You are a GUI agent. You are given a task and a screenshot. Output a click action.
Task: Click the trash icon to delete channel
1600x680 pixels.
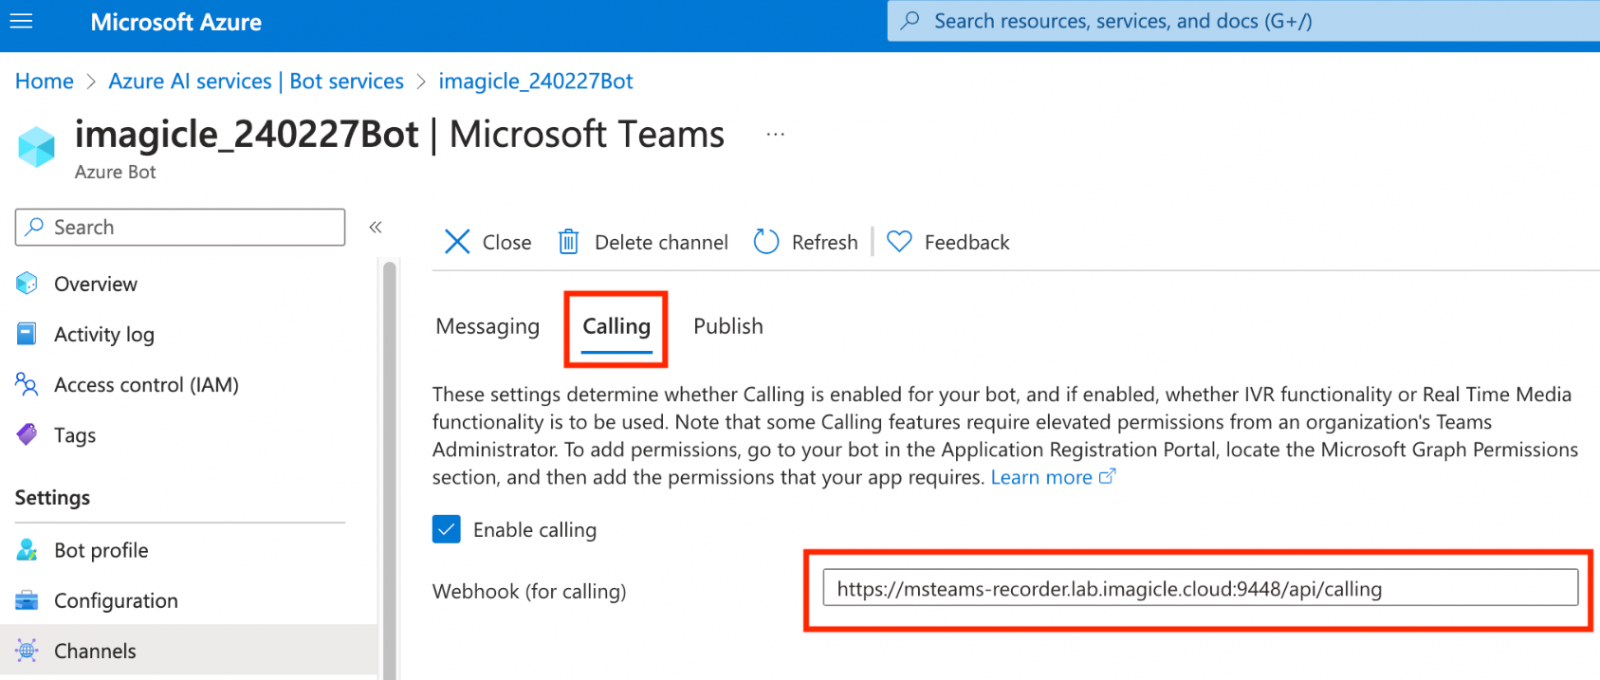pos(568,242)
